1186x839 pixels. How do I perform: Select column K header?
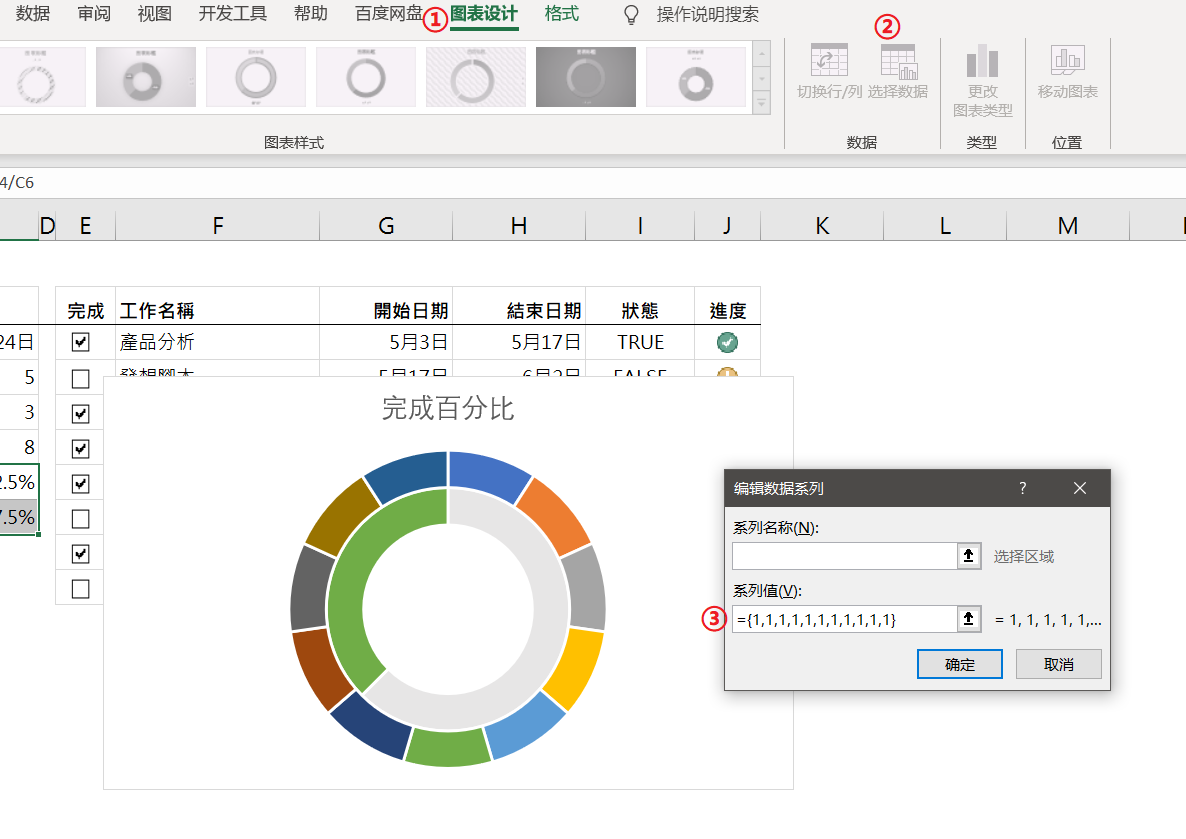pyautogui.click(x=822, y=225)
